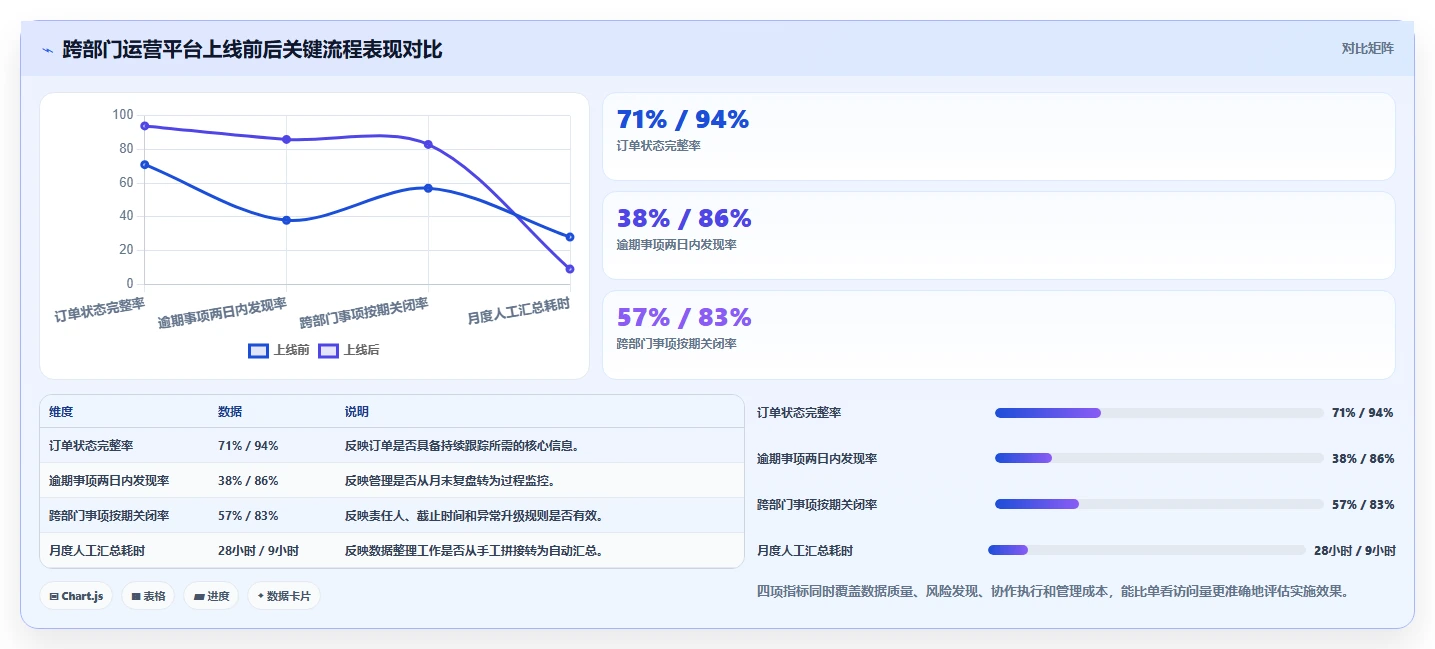Click the table cell 28小时 / 9小时

[x=258, y=551]
